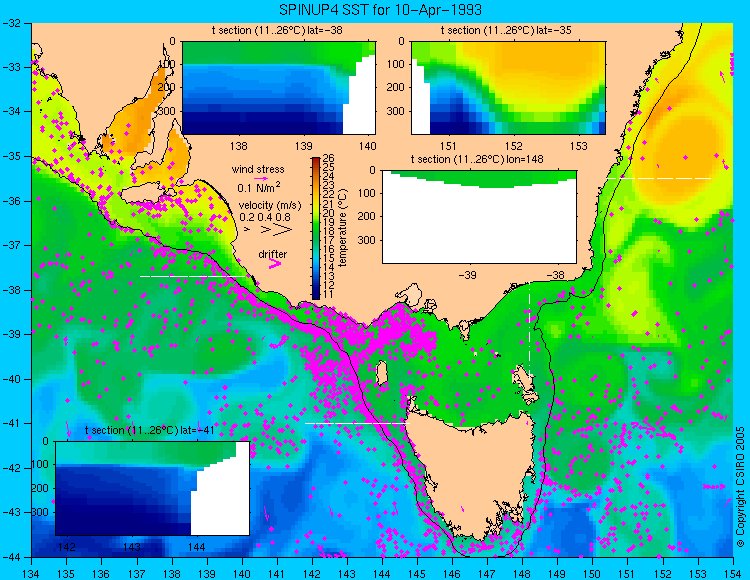
Task: Click the '© Copyright CSIRO 2005' text
Action: point(740,487)
